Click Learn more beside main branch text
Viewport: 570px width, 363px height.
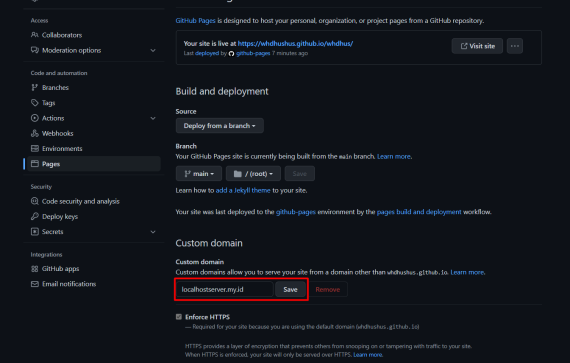pos(394,156)
